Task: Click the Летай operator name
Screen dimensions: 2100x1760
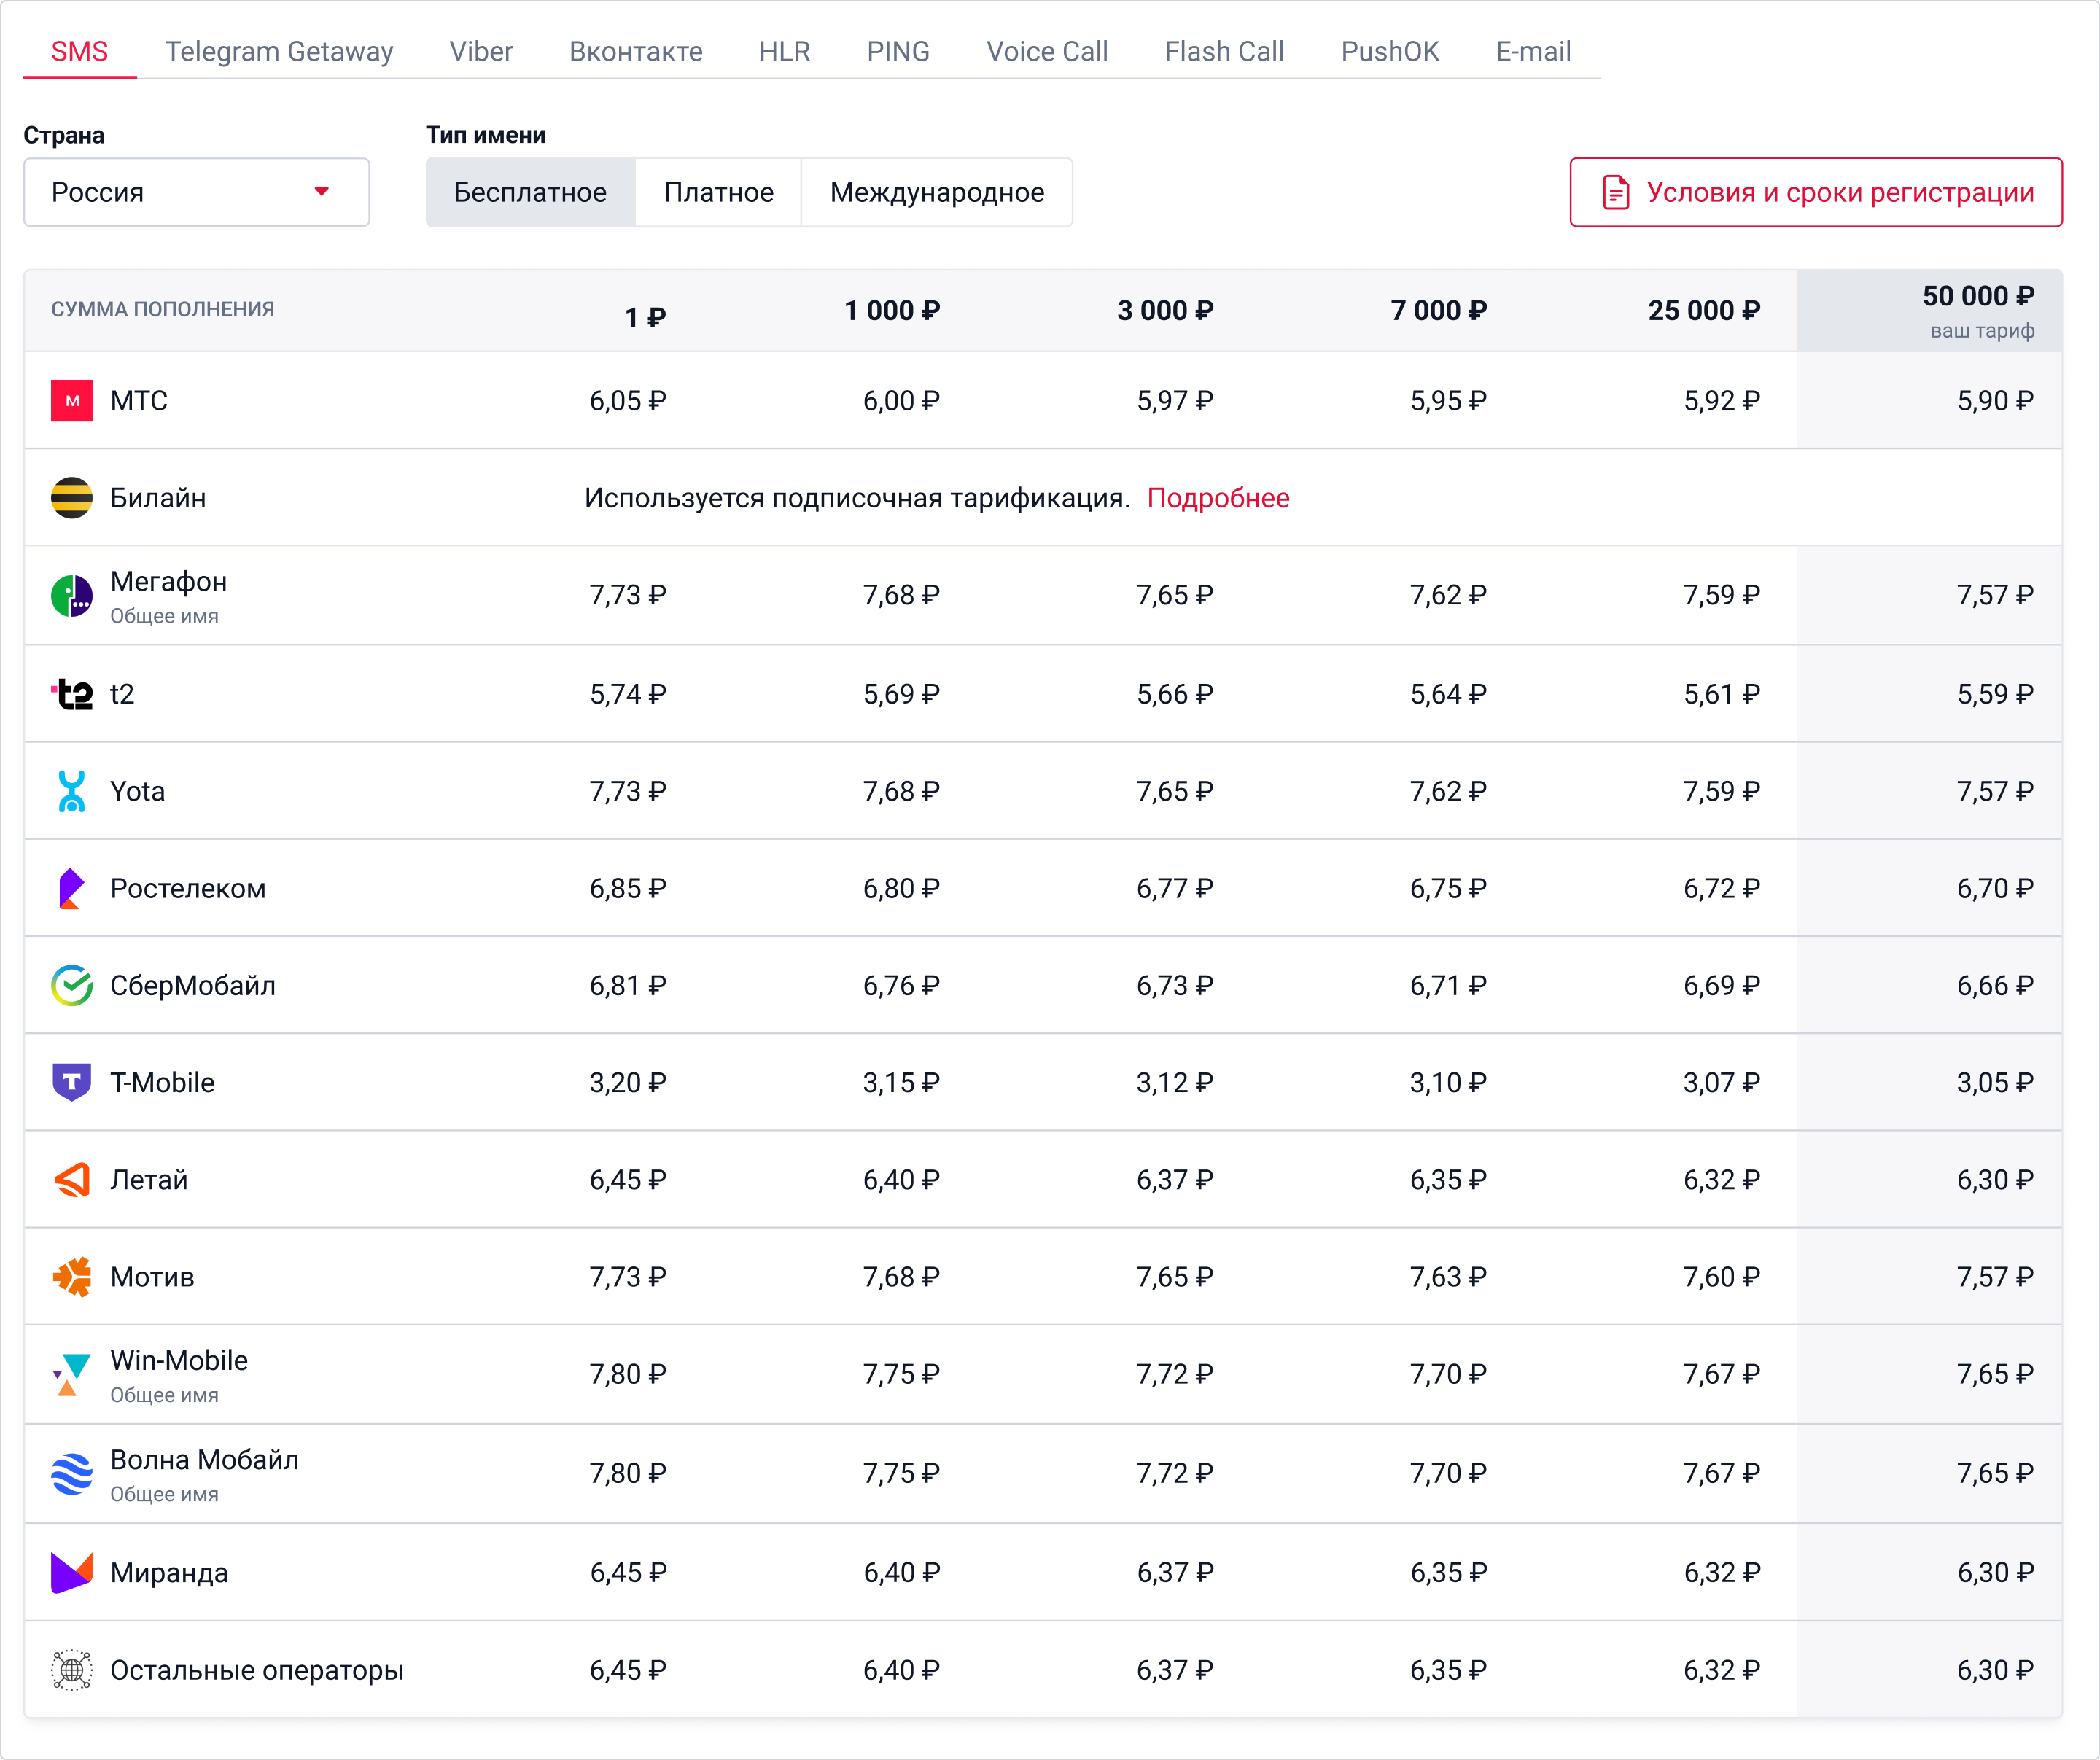Action: 149,1180
